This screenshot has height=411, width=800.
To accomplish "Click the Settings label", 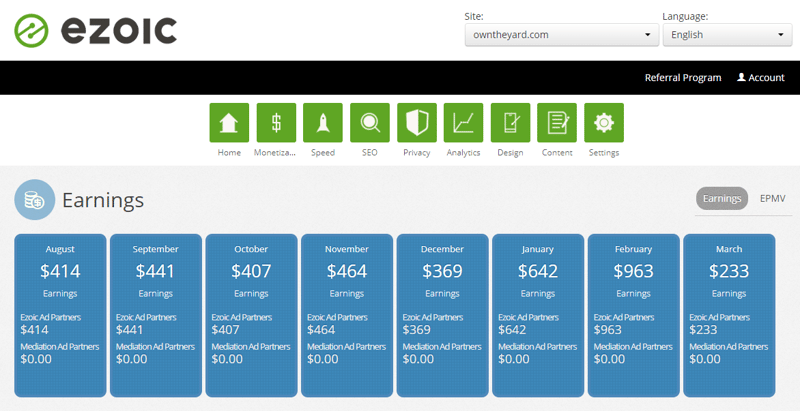I will pos(604,152).
